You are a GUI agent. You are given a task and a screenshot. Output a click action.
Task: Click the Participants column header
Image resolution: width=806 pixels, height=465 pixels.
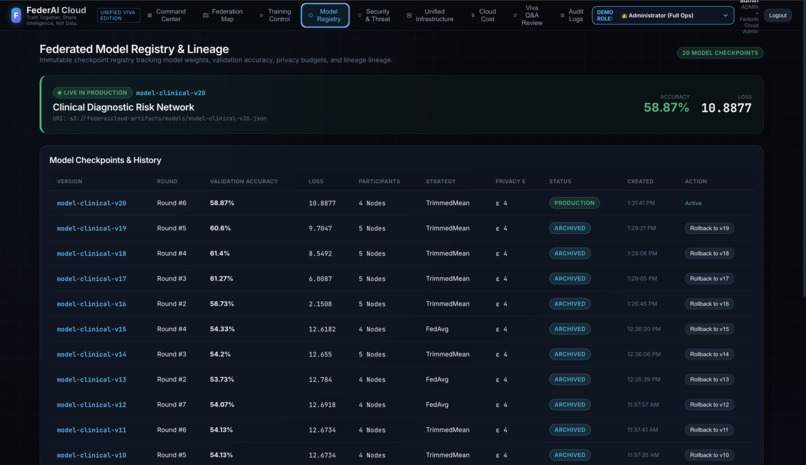(379, 181)
